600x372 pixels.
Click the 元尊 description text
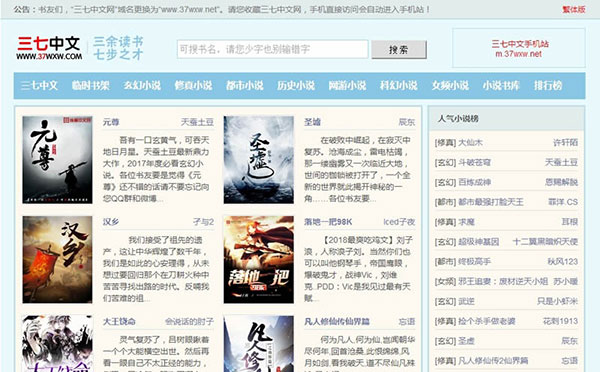click(157, 169)
